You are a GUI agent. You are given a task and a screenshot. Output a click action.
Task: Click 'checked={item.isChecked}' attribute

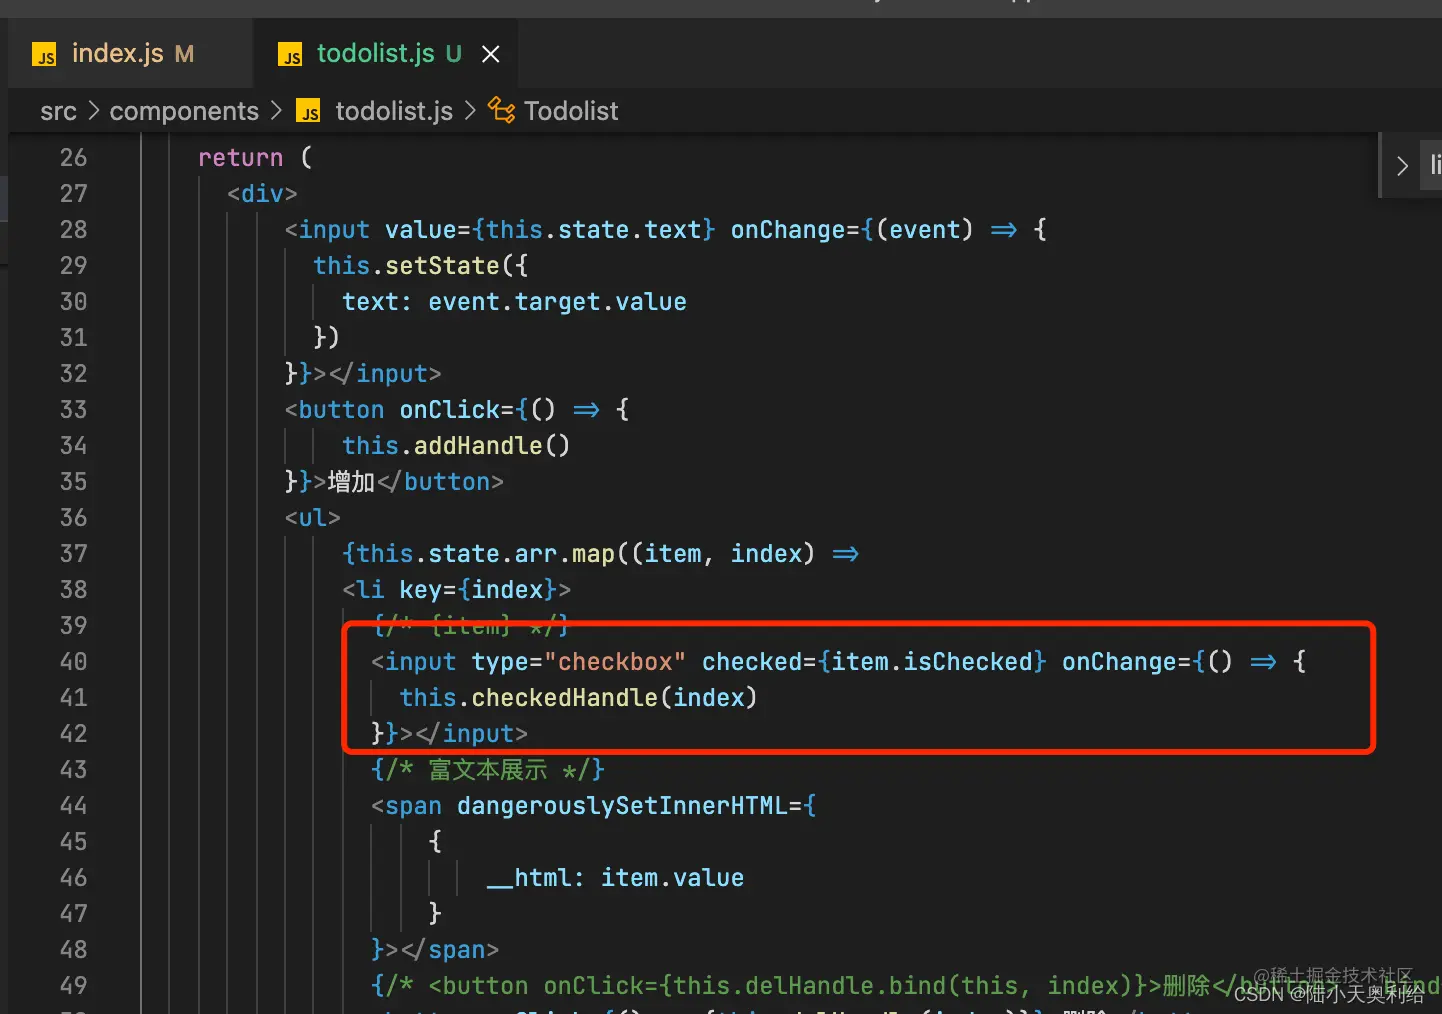[874, 662]
